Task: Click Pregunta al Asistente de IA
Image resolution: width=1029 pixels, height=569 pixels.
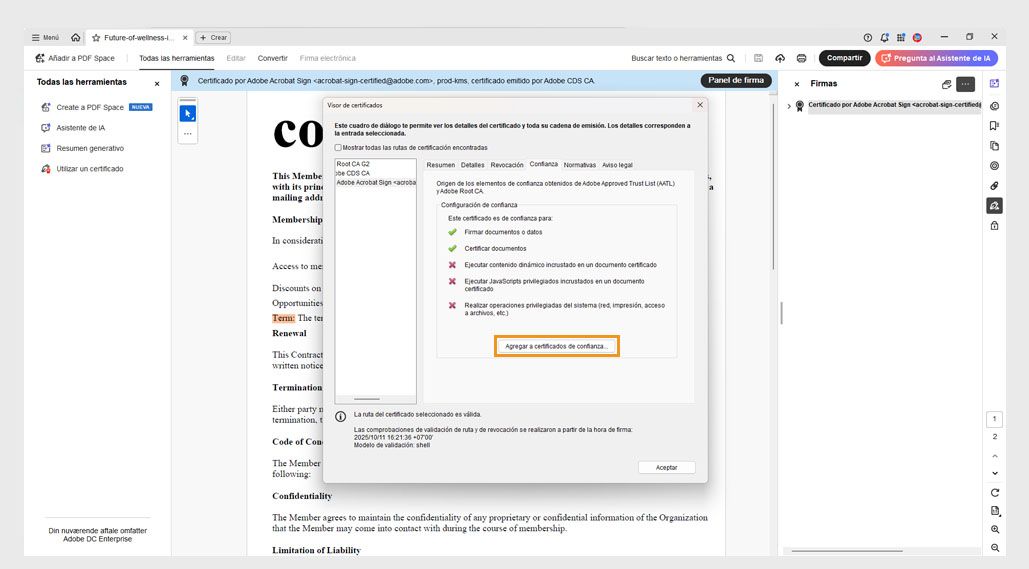Action: click(936, 58)
